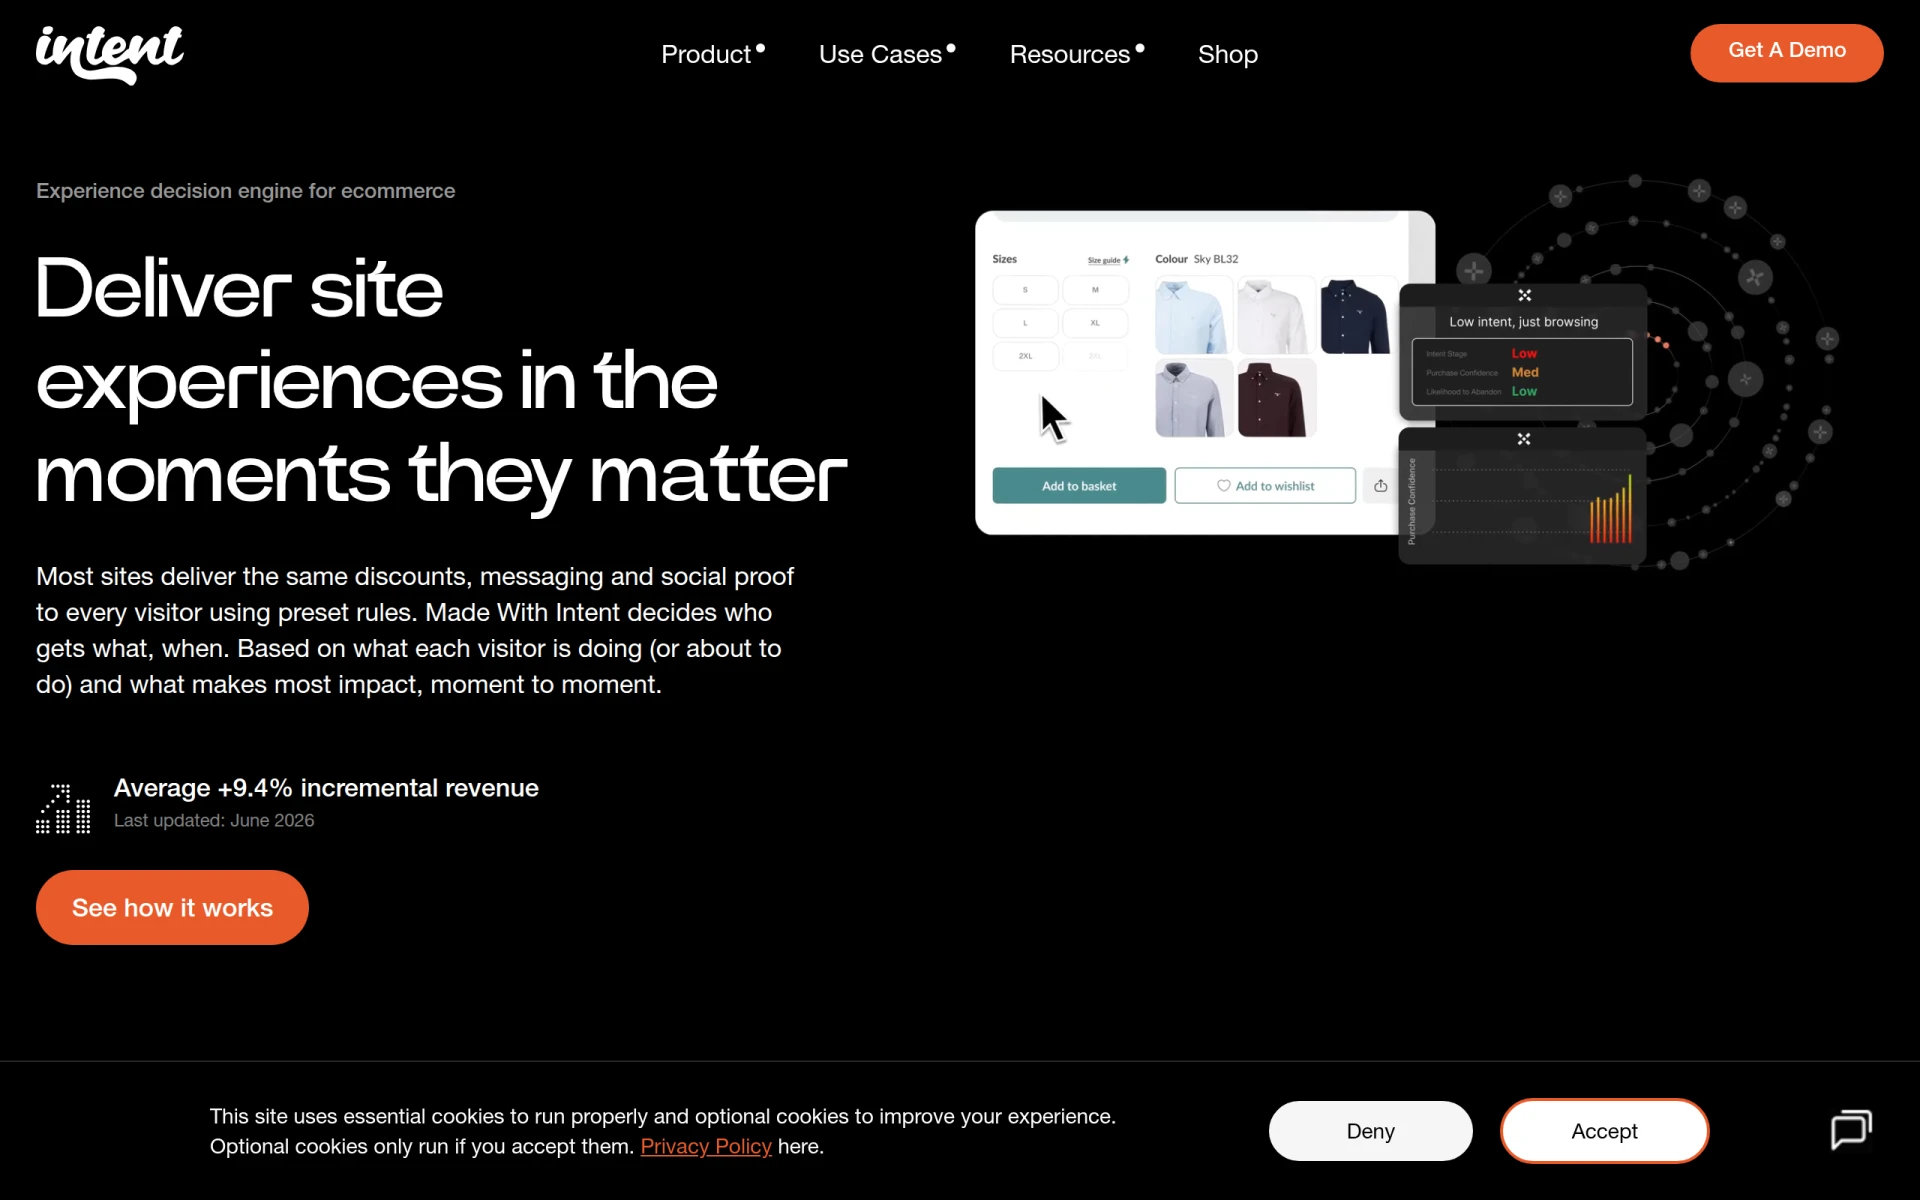The image size is (1920, 1200).
Task: Click the incremental revenue chart icon
Action: click(63, 808)
